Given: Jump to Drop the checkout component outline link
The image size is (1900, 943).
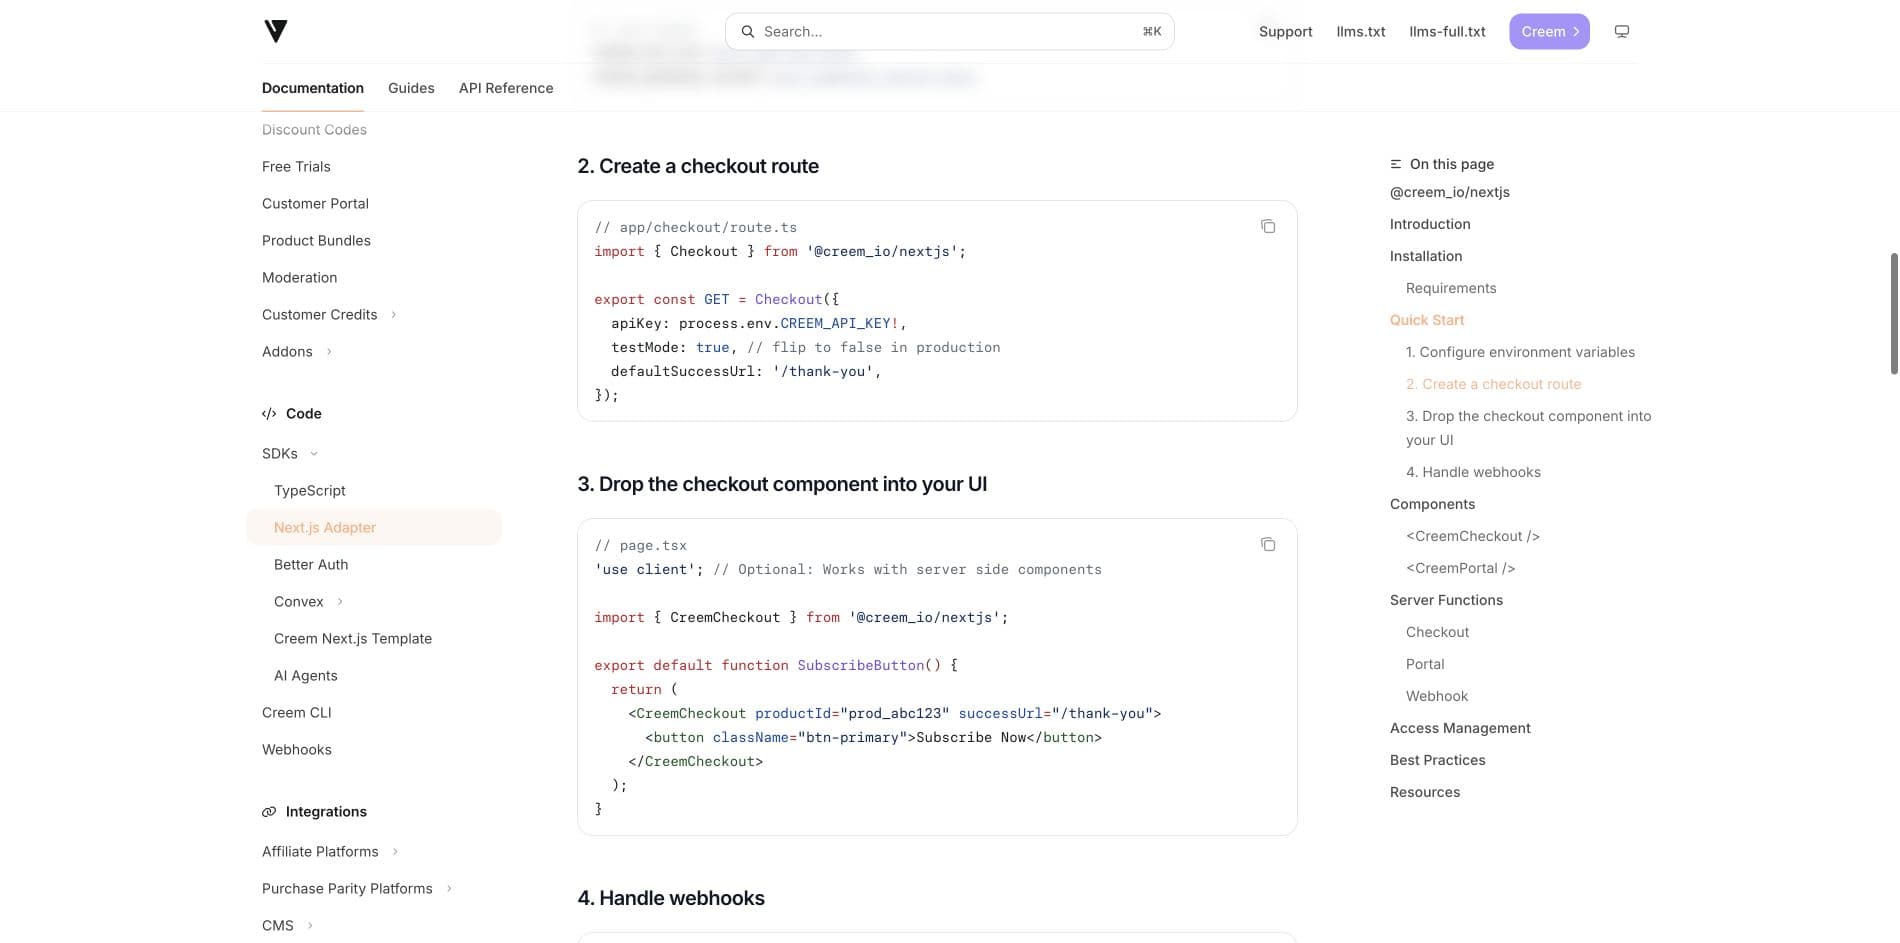Looking at the screenshot, I should click(1529, 428).
